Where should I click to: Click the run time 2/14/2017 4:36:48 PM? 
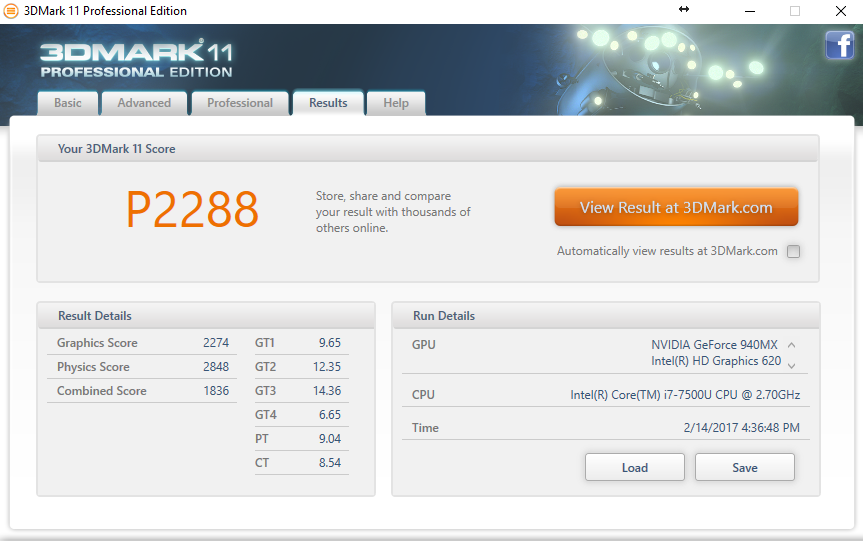point(741,428)
